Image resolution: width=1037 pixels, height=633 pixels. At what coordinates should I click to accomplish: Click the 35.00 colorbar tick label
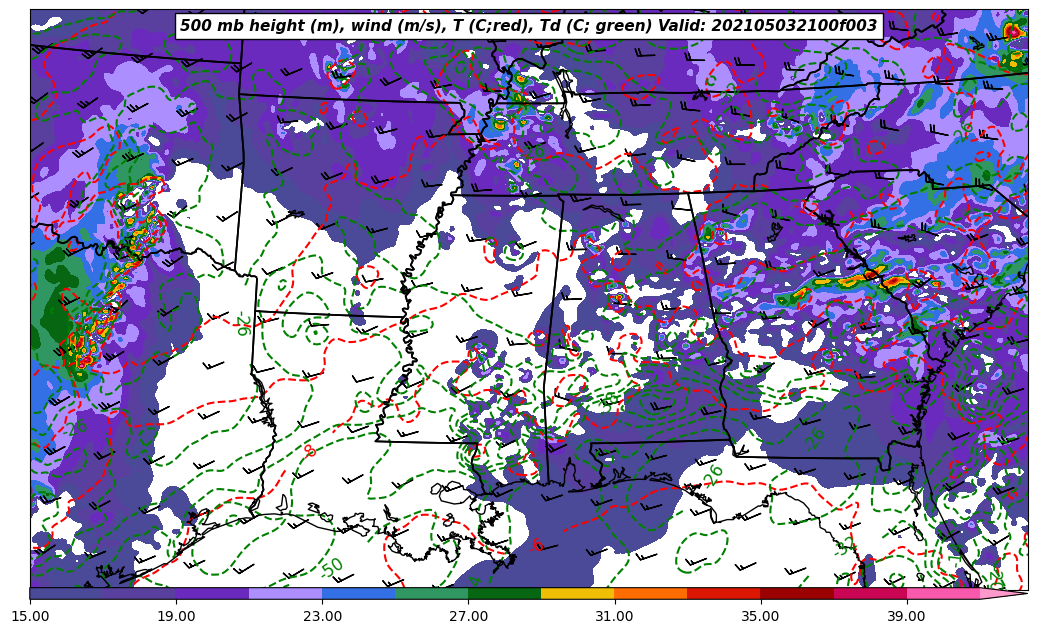pyautogui.click(x=760, y=617)
